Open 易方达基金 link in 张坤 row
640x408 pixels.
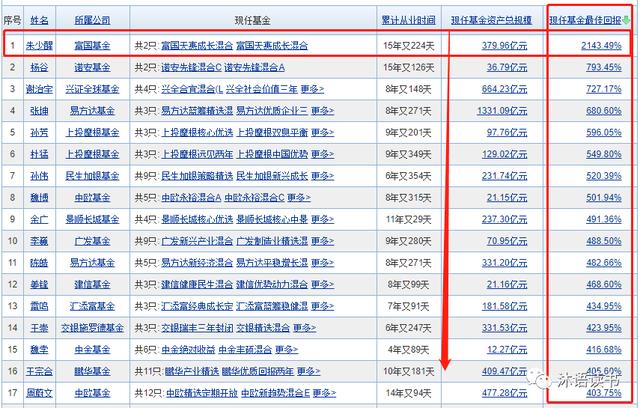[x=92, y=111]
